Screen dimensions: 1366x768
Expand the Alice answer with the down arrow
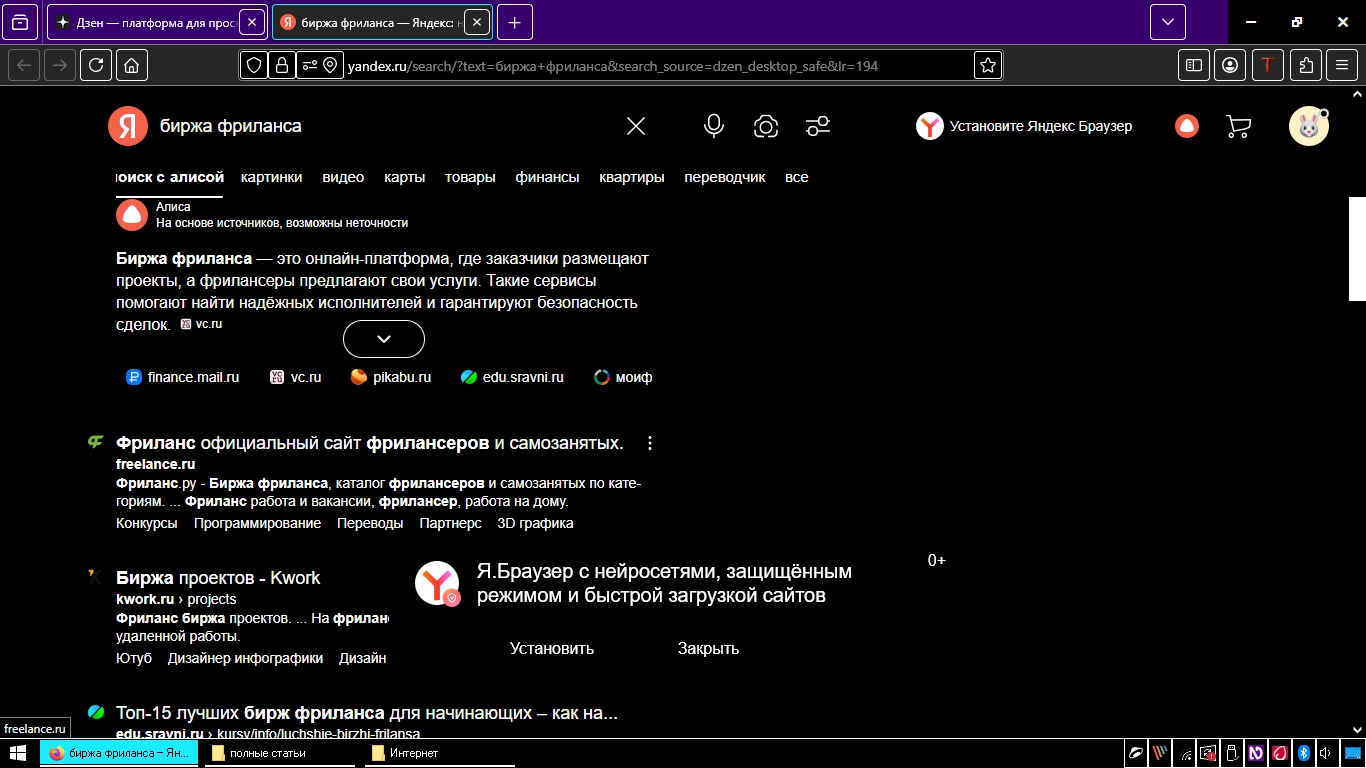coord(383,338)
